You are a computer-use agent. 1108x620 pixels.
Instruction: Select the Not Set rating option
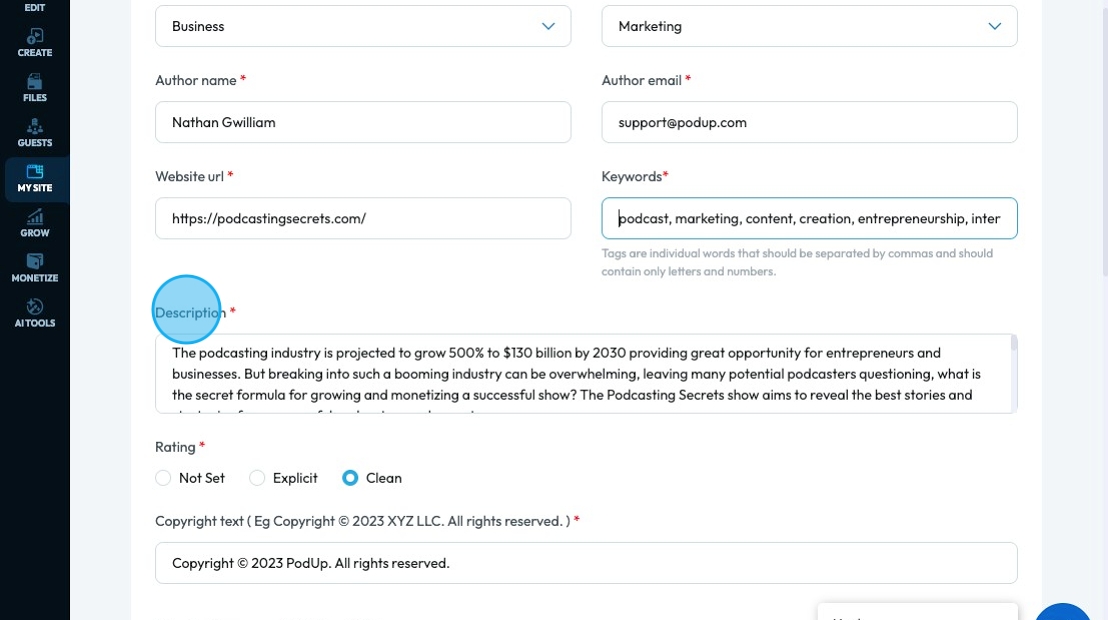(x=164, y=478)
